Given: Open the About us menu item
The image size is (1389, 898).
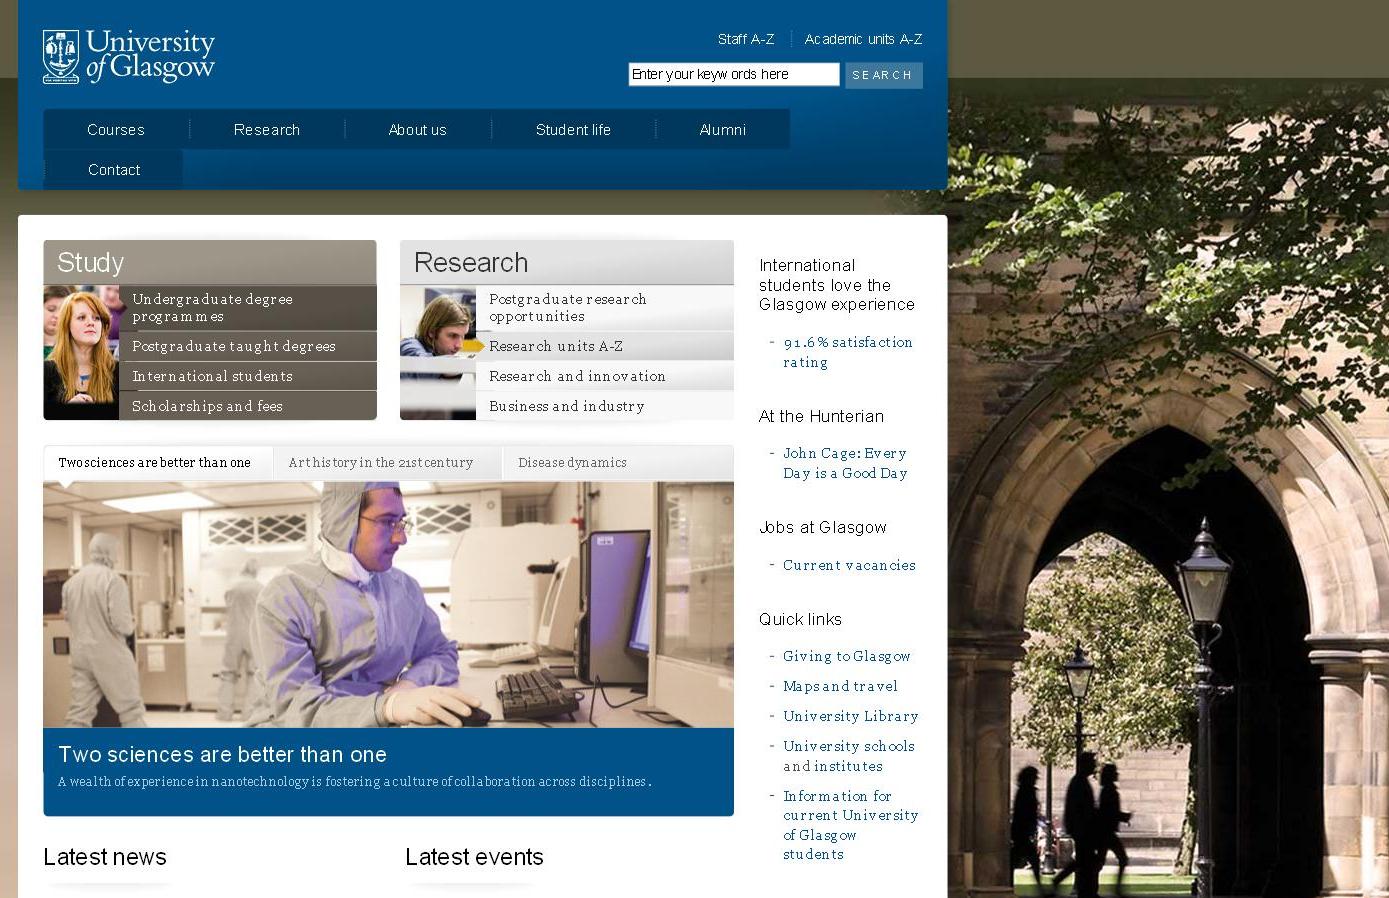Looking at the screenshot, I should point(418,130).
